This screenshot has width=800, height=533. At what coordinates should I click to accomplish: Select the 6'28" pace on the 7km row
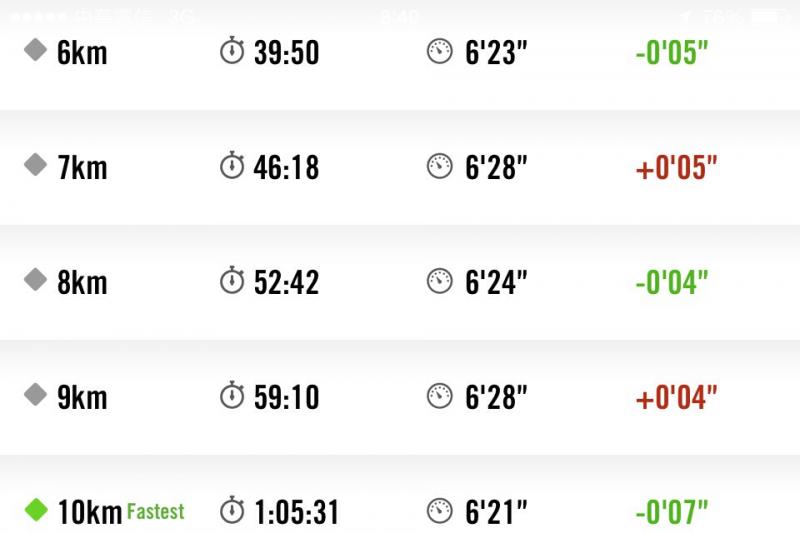pos(496,167)
